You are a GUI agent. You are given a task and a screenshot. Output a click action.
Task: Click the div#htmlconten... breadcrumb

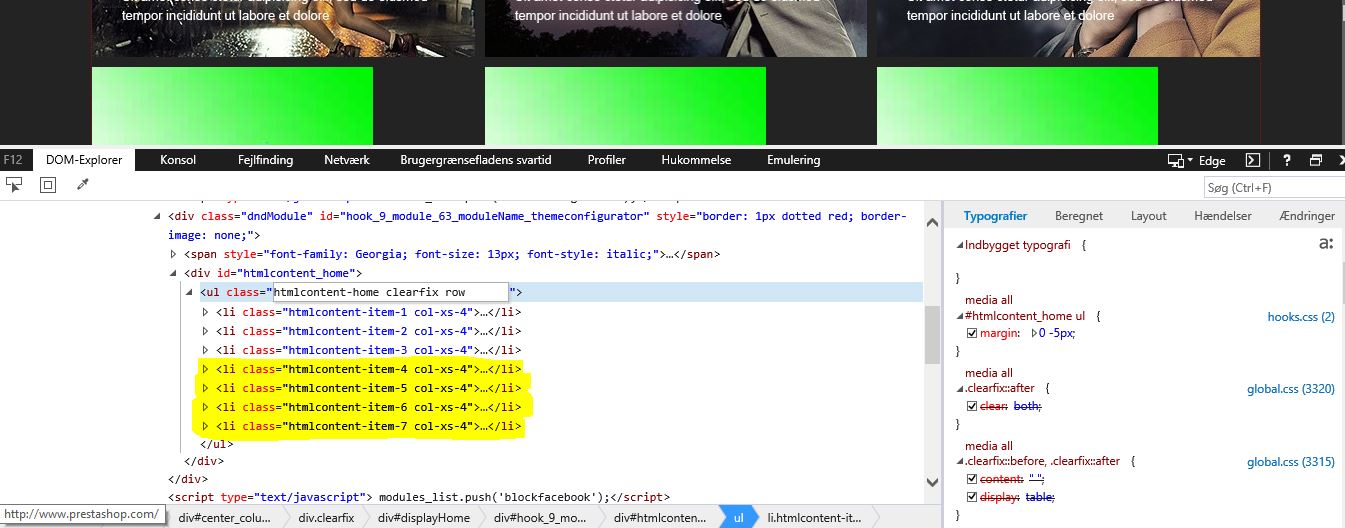pyautogui.click(x=660, y=517)
